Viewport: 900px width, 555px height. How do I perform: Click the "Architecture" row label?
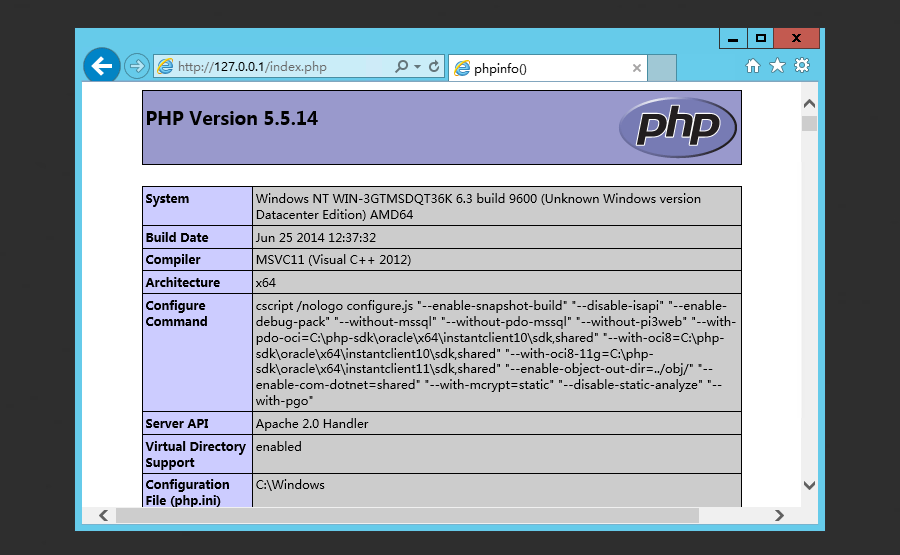[x=183, y=282]
